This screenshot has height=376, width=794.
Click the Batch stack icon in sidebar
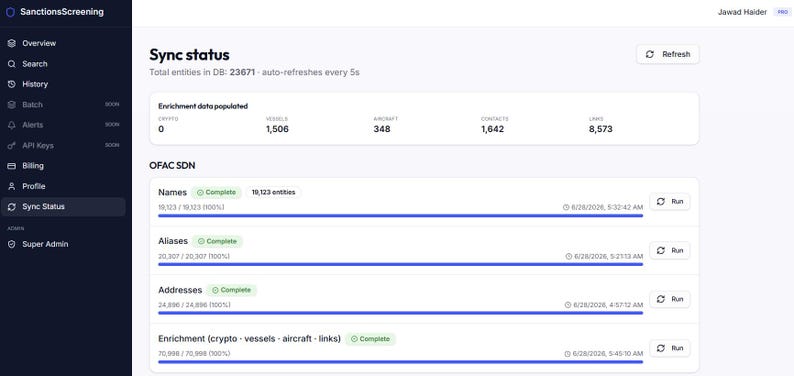tap(12, 105)
